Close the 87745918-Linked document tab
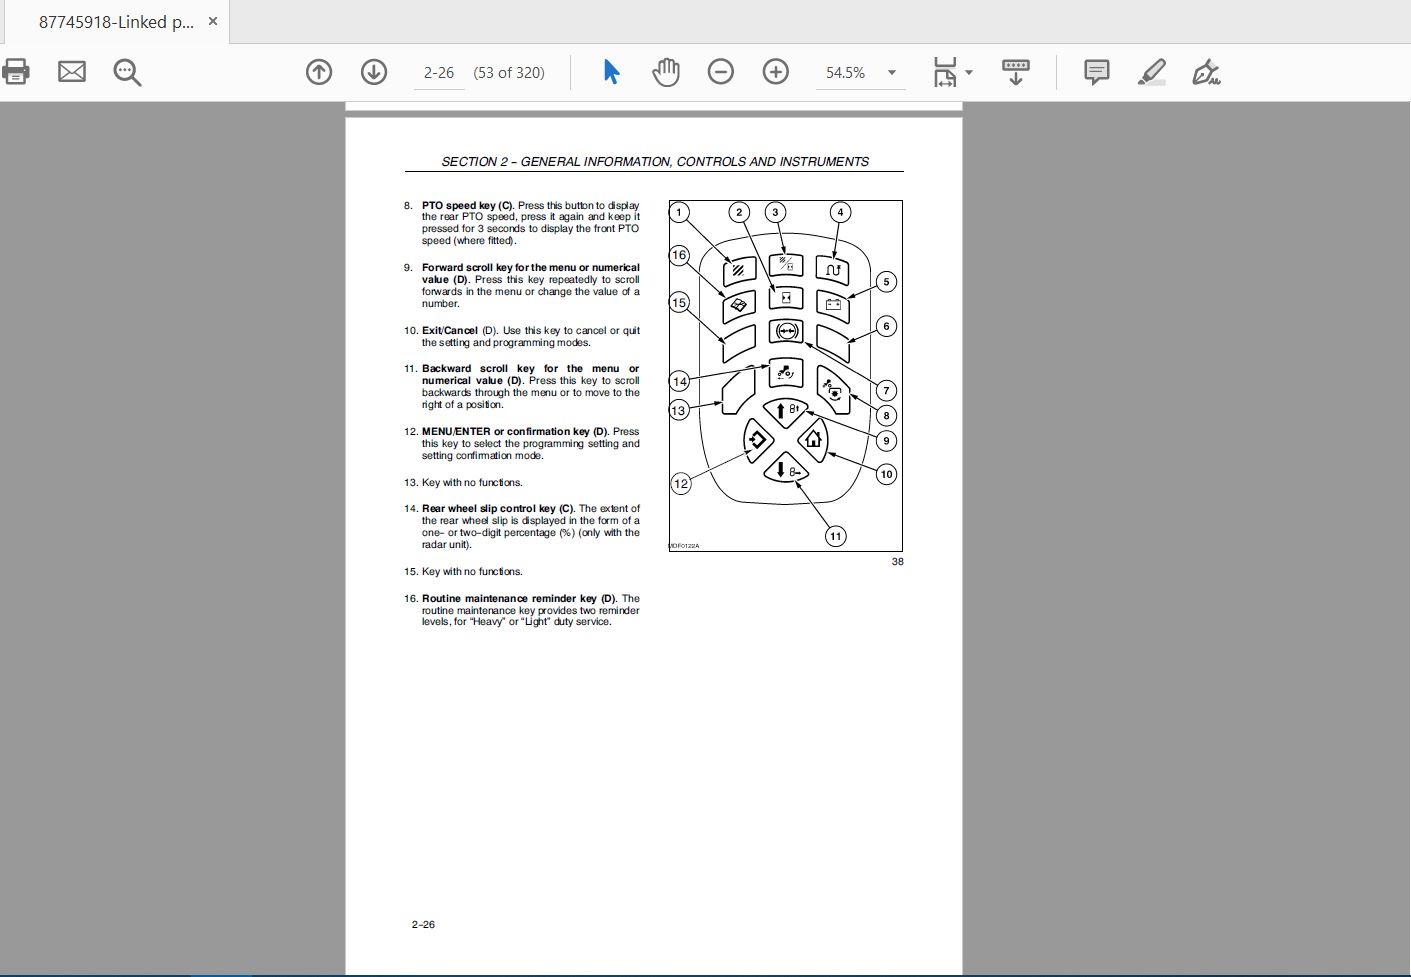 tap(212, 21)
